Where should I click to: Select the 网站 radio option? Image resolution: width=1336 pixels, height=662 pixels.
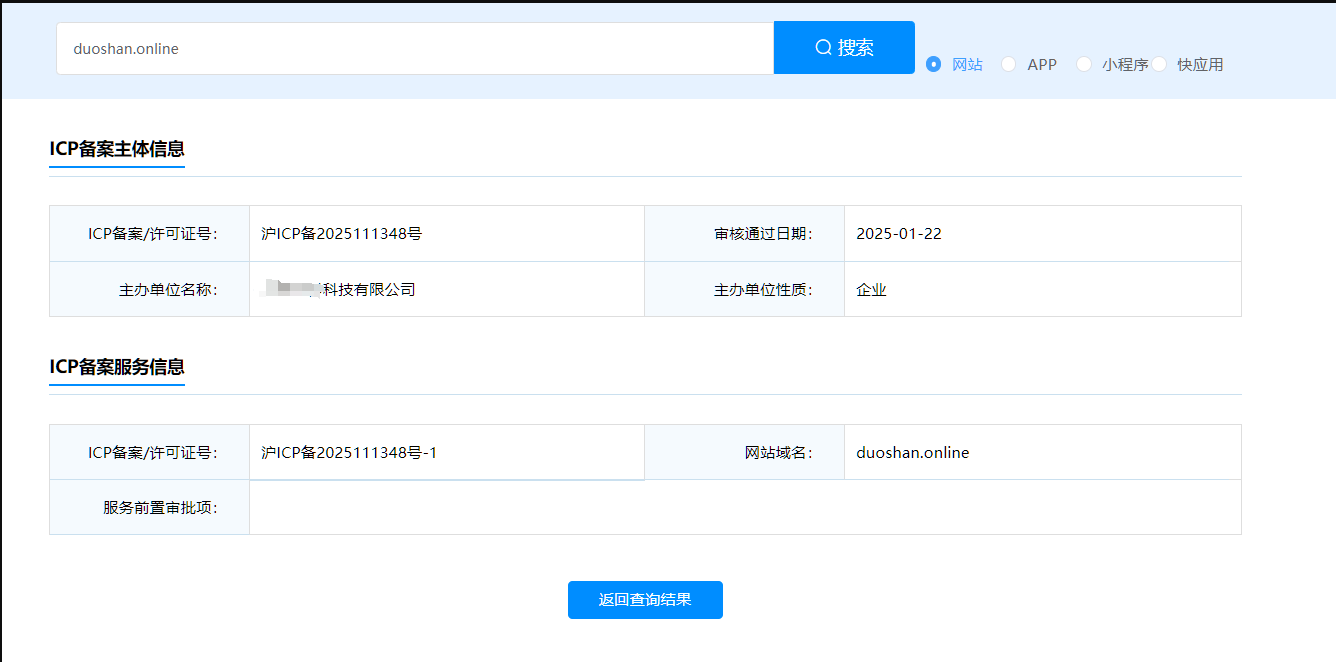[934, 64]
